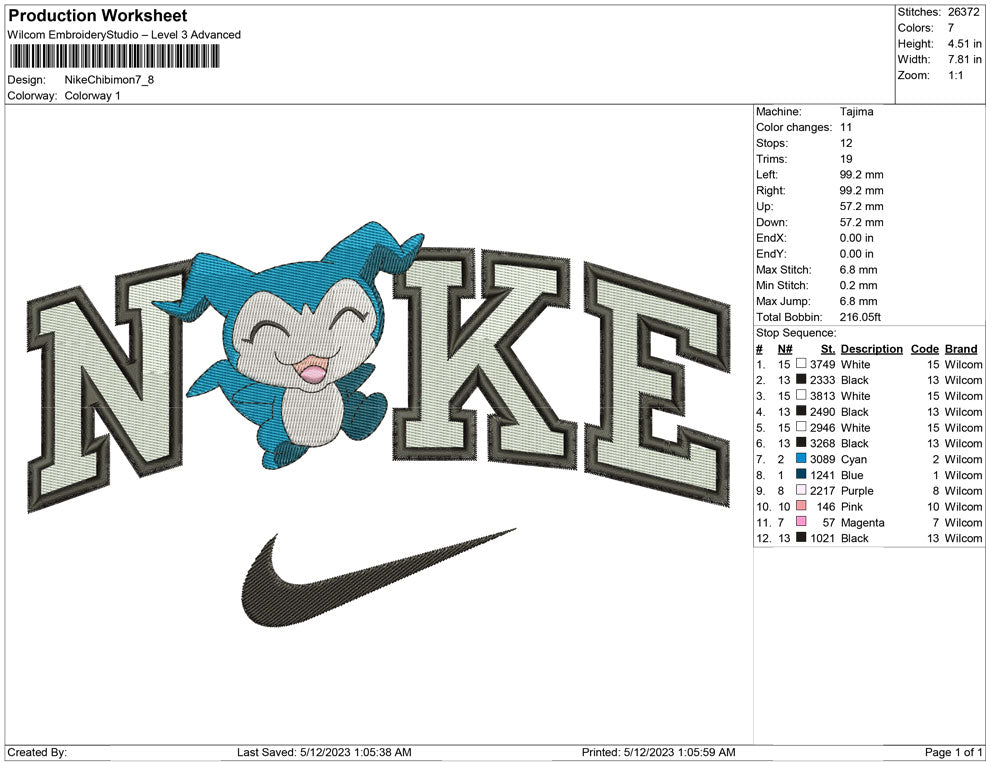Select stitch count '2333' in row 2
This screenshot has height=762, width=990.
tap(823, 380)
